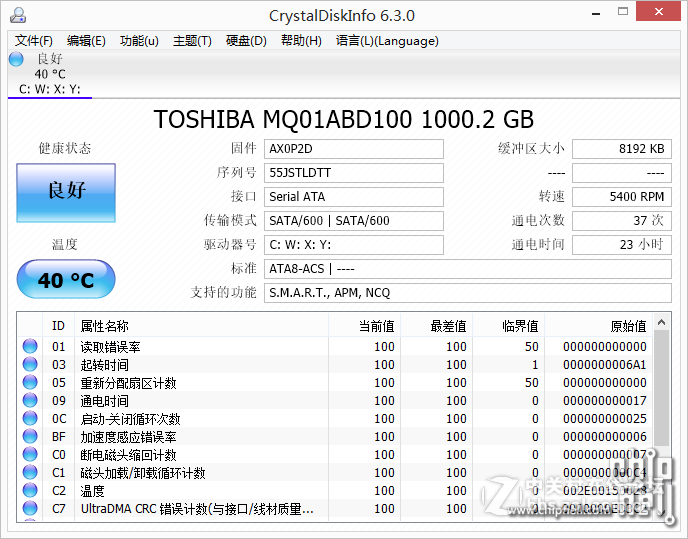Click the scroll up arrow of SMART list
688x539 pixels.
[662, 323]
